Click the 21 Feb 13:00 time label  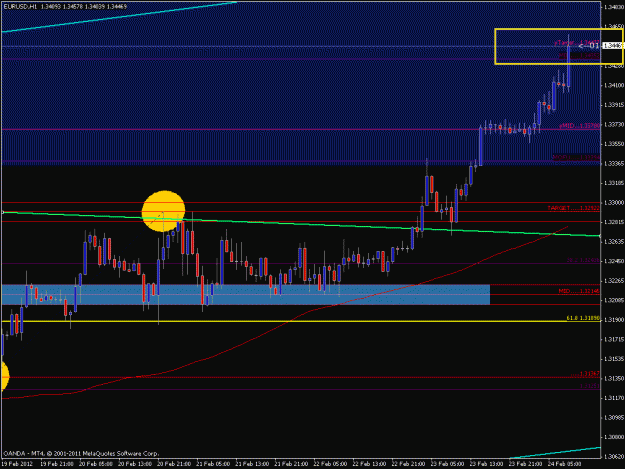(252, 464)
